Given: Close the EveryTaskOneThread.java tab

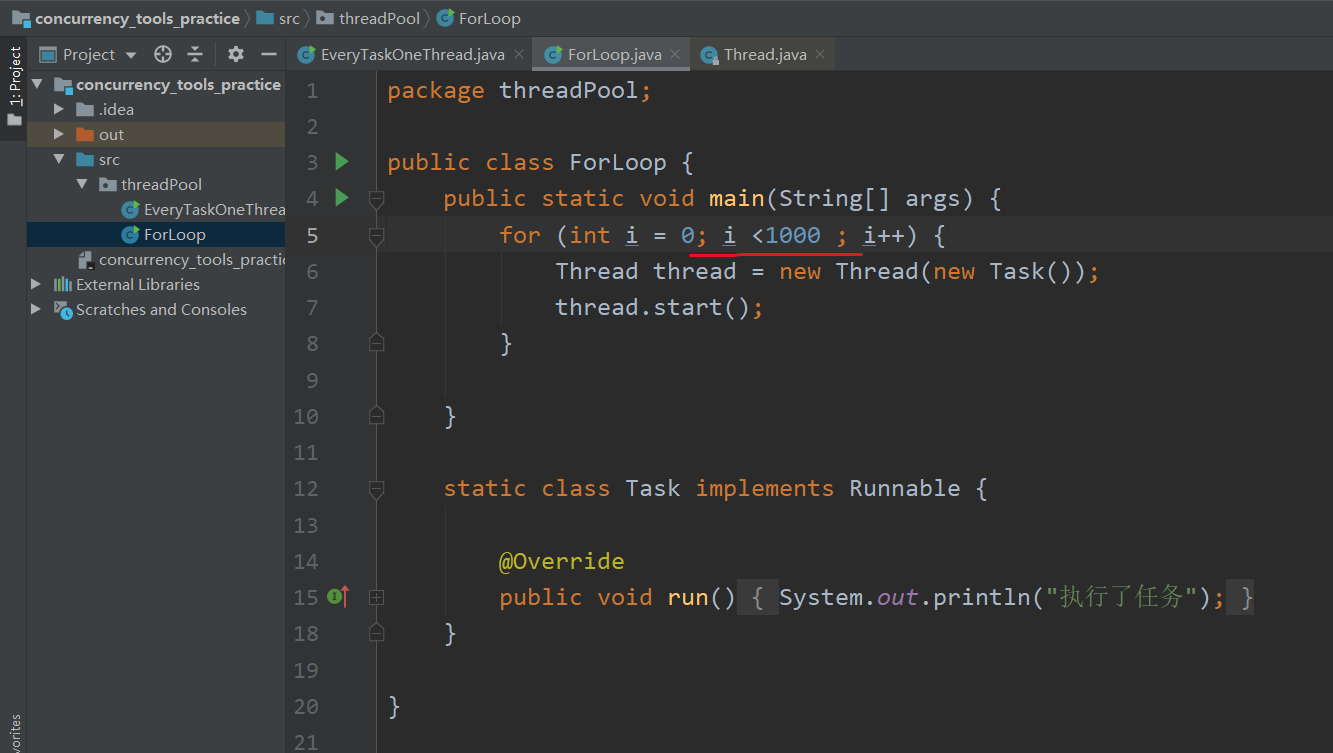Looking at the screenshot, I should tap(519, 54).
